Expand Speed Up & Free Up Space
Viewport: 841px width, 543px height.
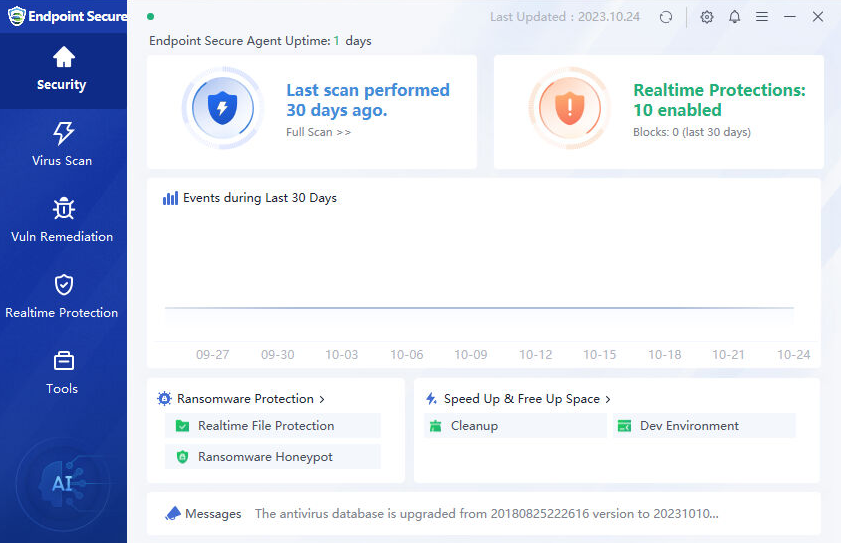(x=607, y=399)
